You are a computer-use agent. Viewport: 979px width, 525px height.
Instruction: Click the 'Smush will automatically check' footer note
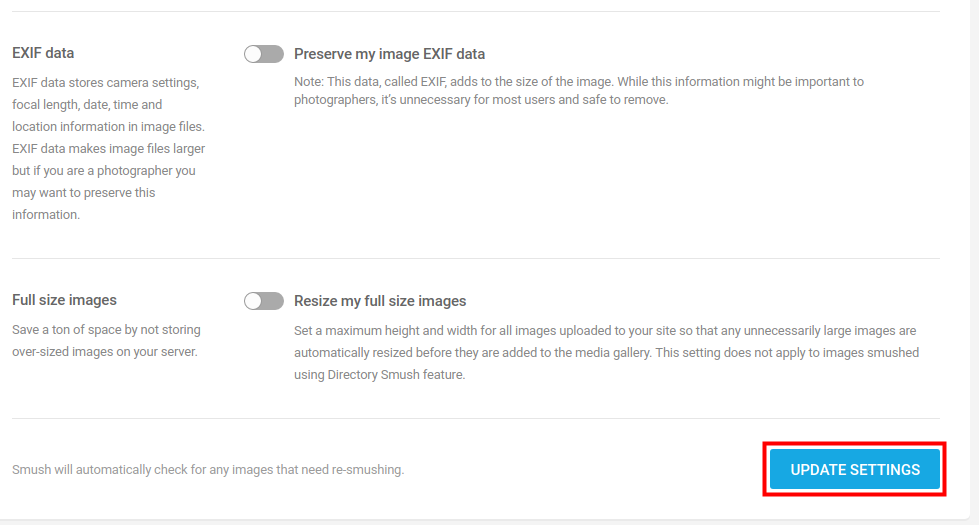(208, 470)
